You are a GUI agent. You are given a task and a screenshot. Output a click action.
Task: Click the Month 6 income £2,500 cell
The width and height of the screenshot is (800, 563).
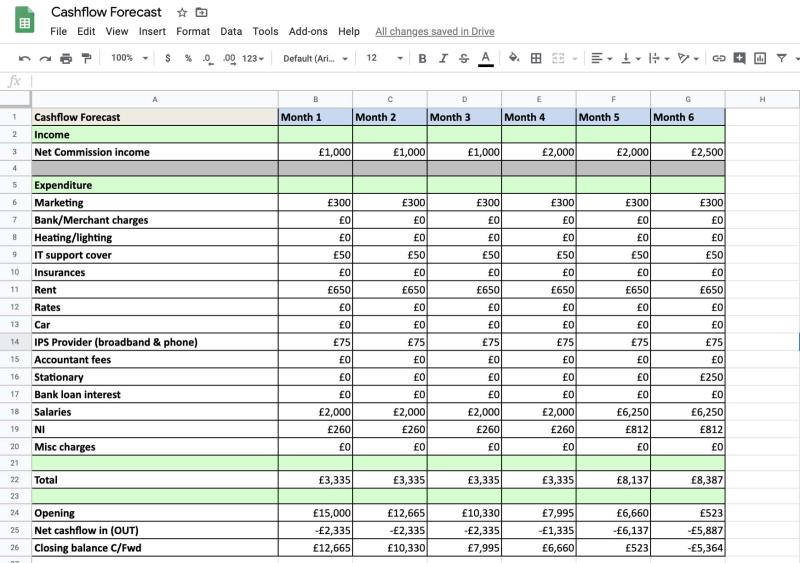tap(688, 152)
